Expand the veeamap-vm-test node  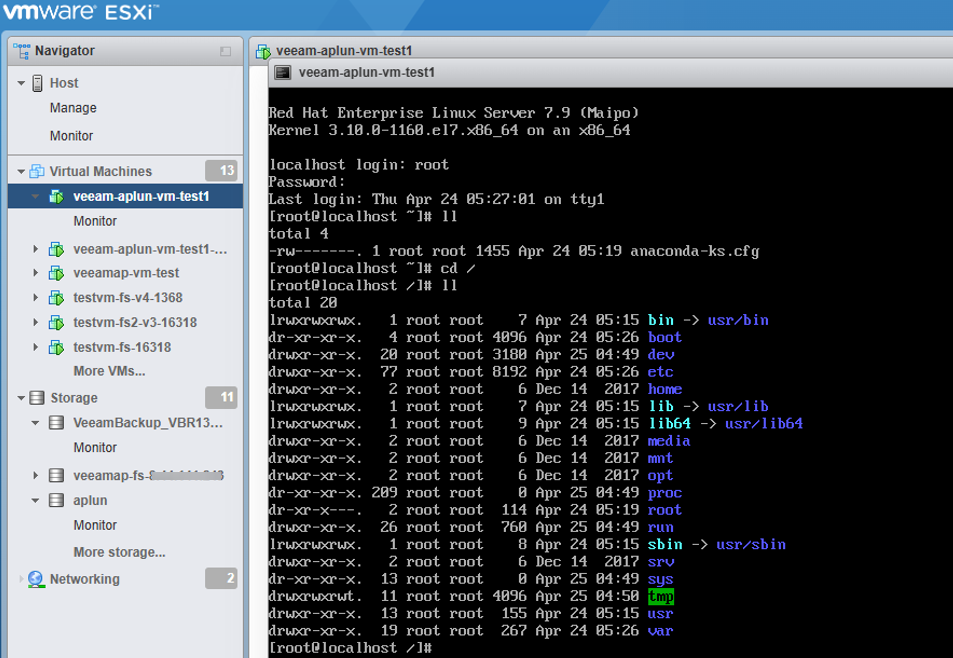[35, 273]
